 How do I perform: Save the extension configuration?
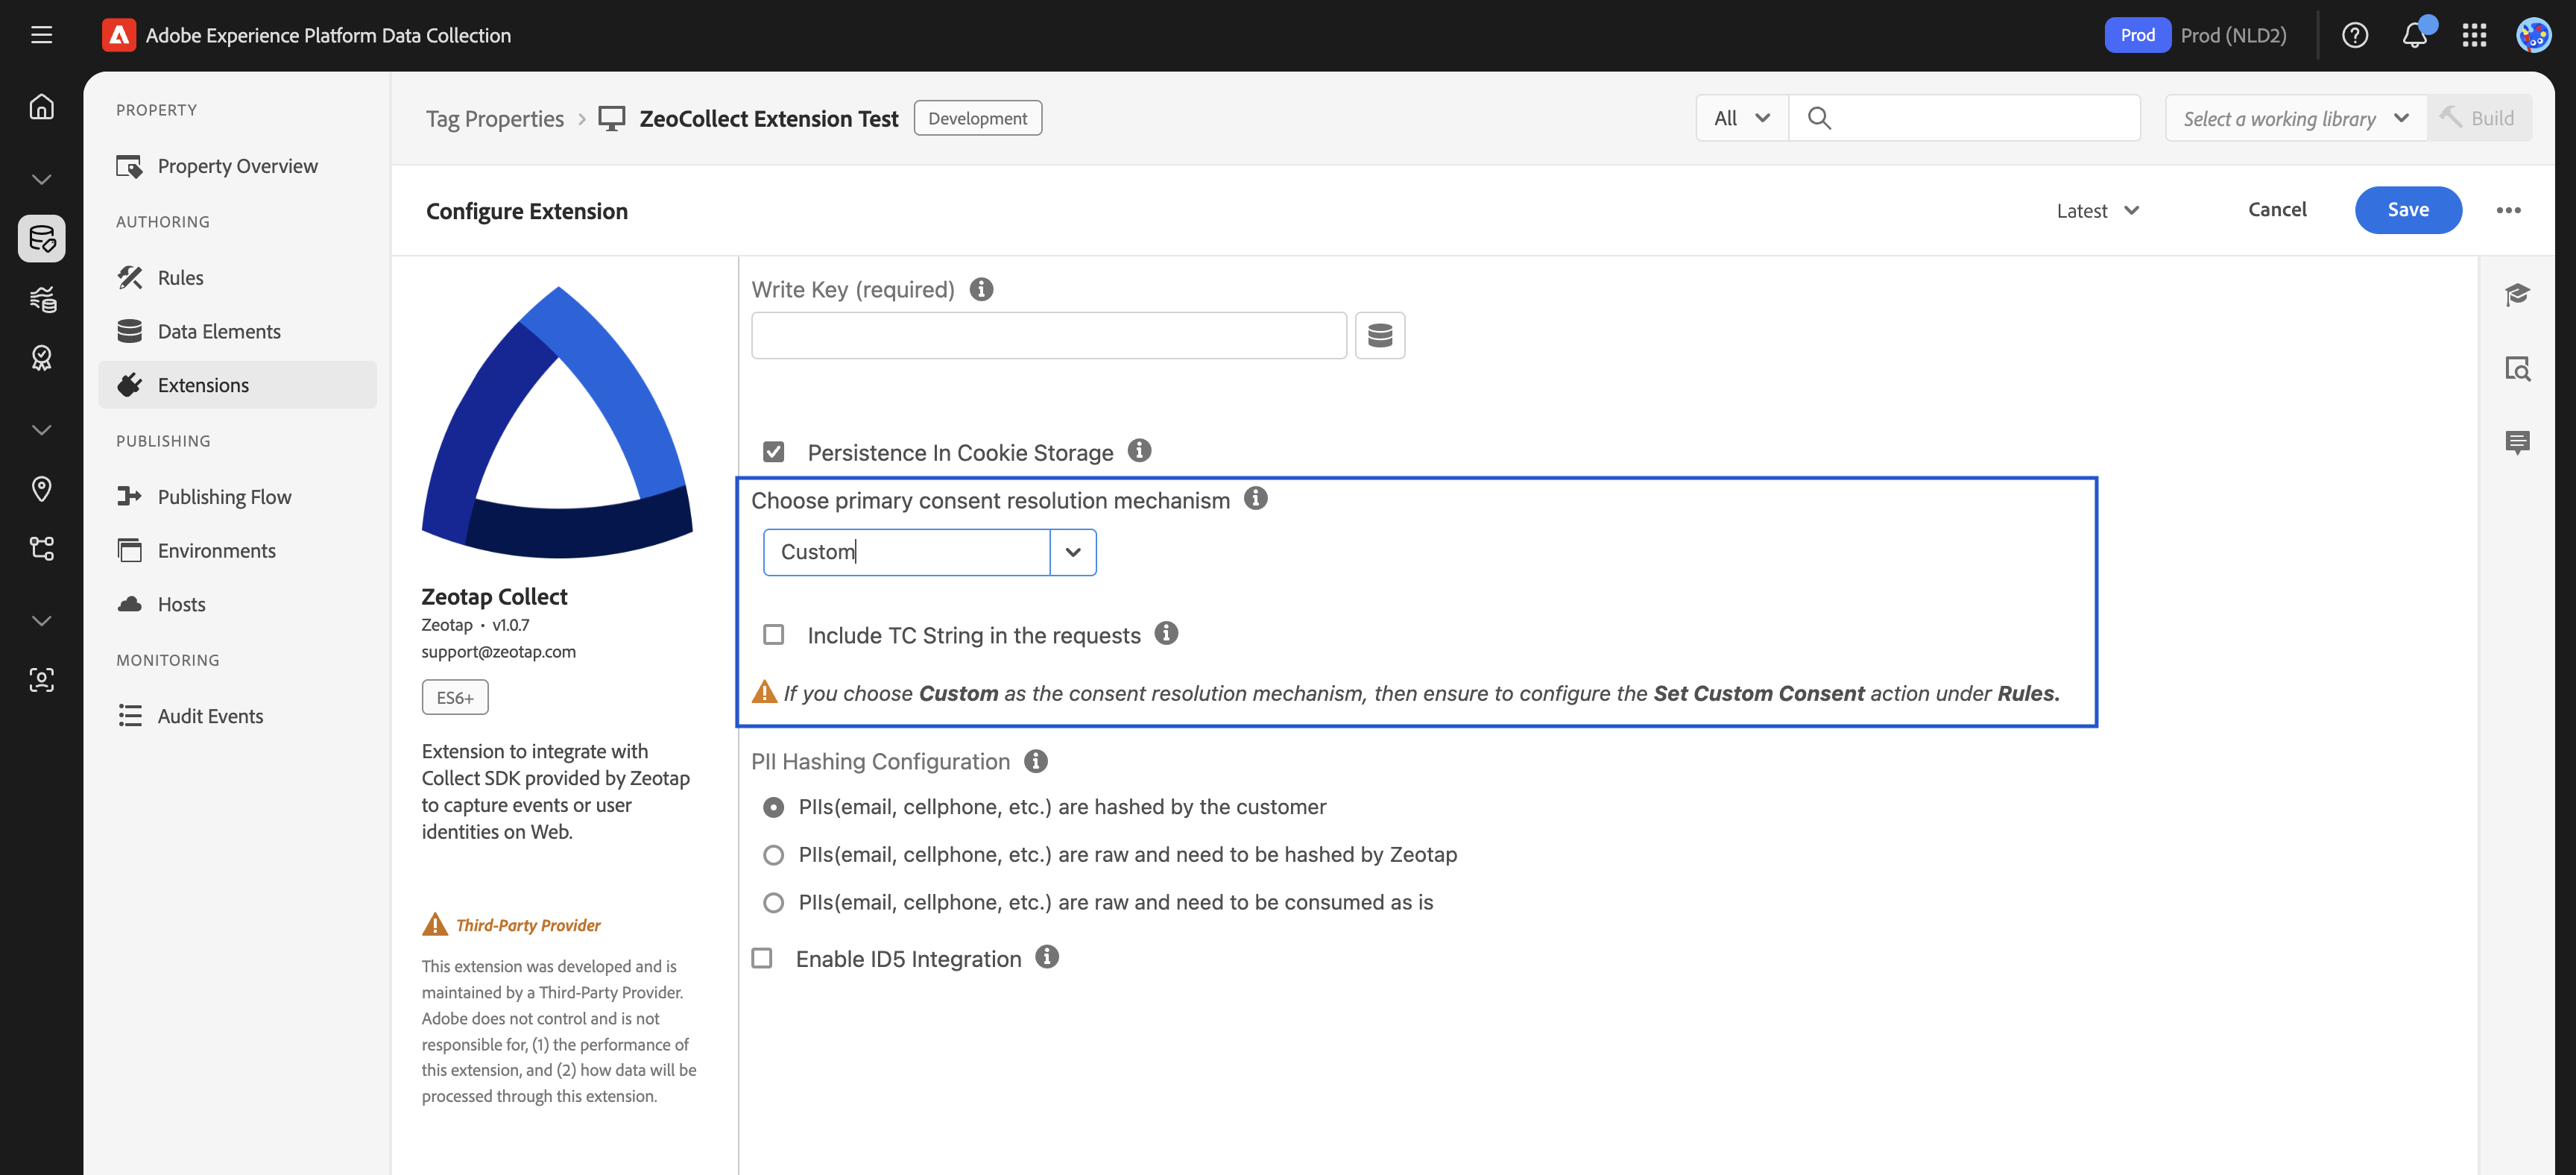pos(2408,210)
